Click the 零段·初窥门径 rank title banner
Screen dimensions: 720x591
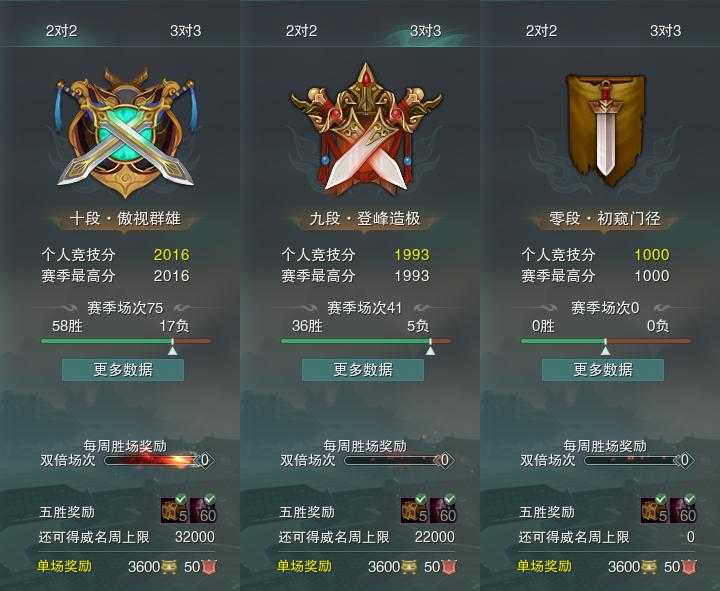point(605,219)
